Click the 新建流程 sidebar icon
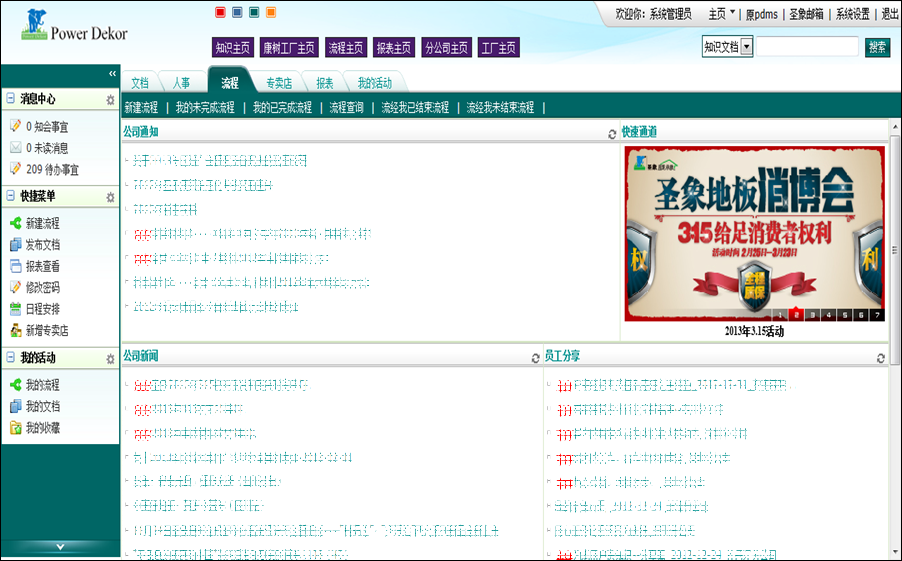The height and width of the screenshot is (561, 902). point(16,223)
